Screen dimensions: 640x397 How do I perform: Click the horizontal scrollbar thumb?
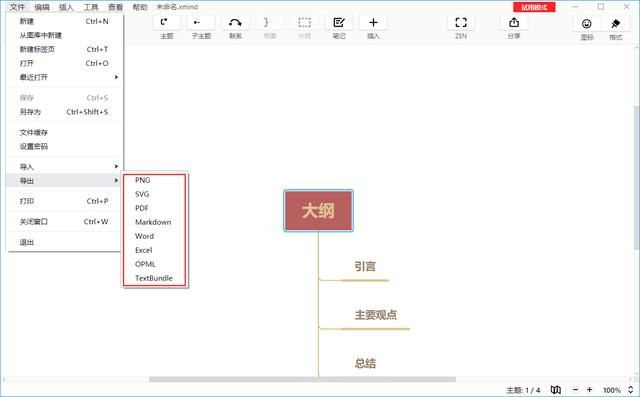(x=302, y=379)
